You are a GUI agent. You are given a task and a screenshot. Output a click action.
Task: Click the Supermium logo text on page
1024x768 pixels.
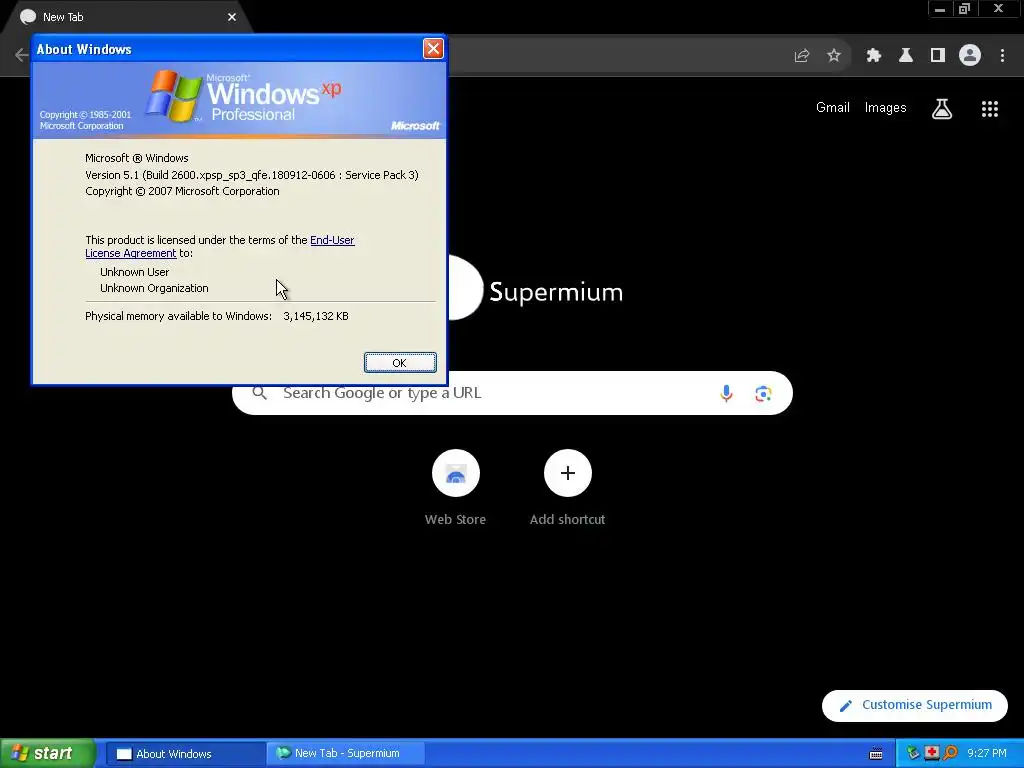tap(556, 292)
